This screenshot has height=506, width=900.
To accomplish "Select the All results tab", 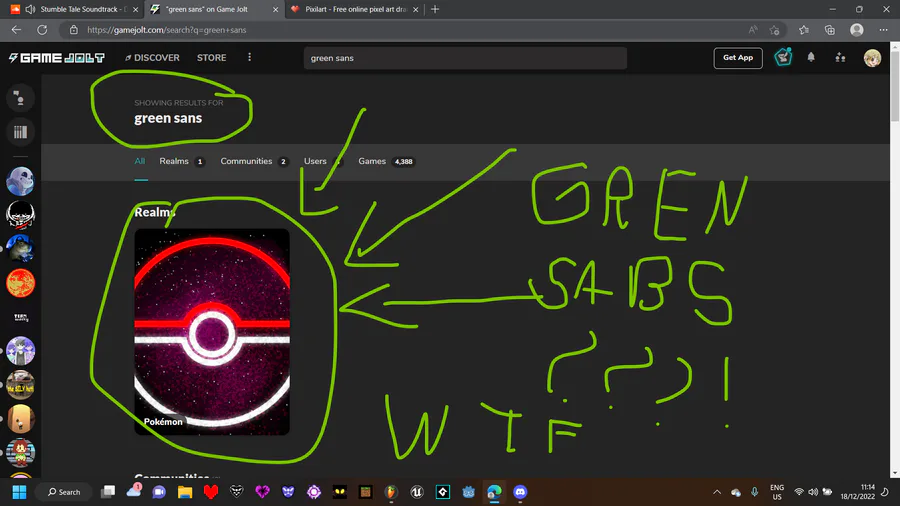I will [x=139, y=161].
